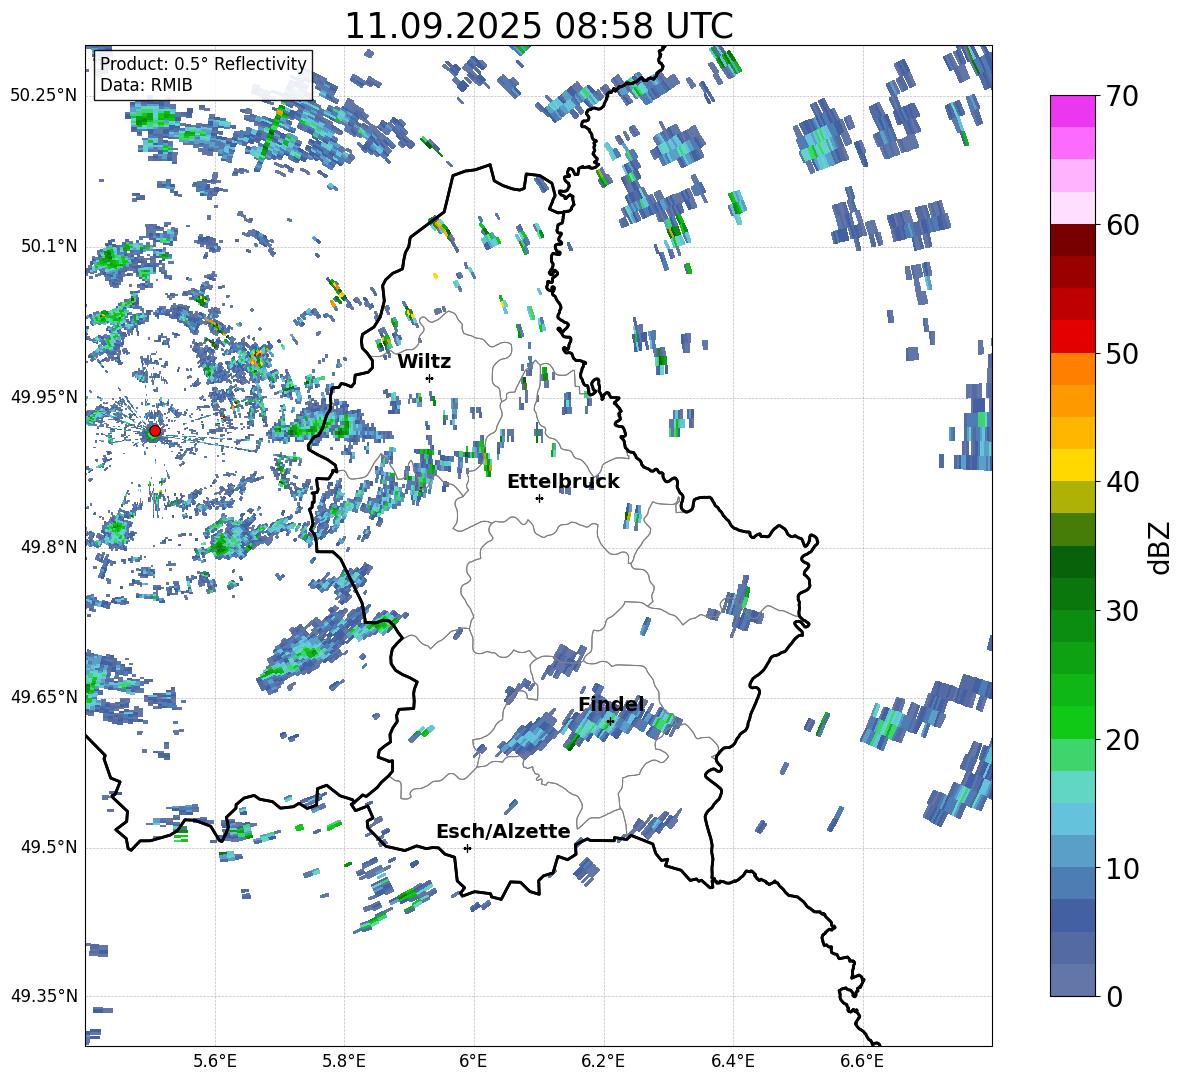Click the Ettelbruck city label

pyautogui.click(x=563, y=482)
